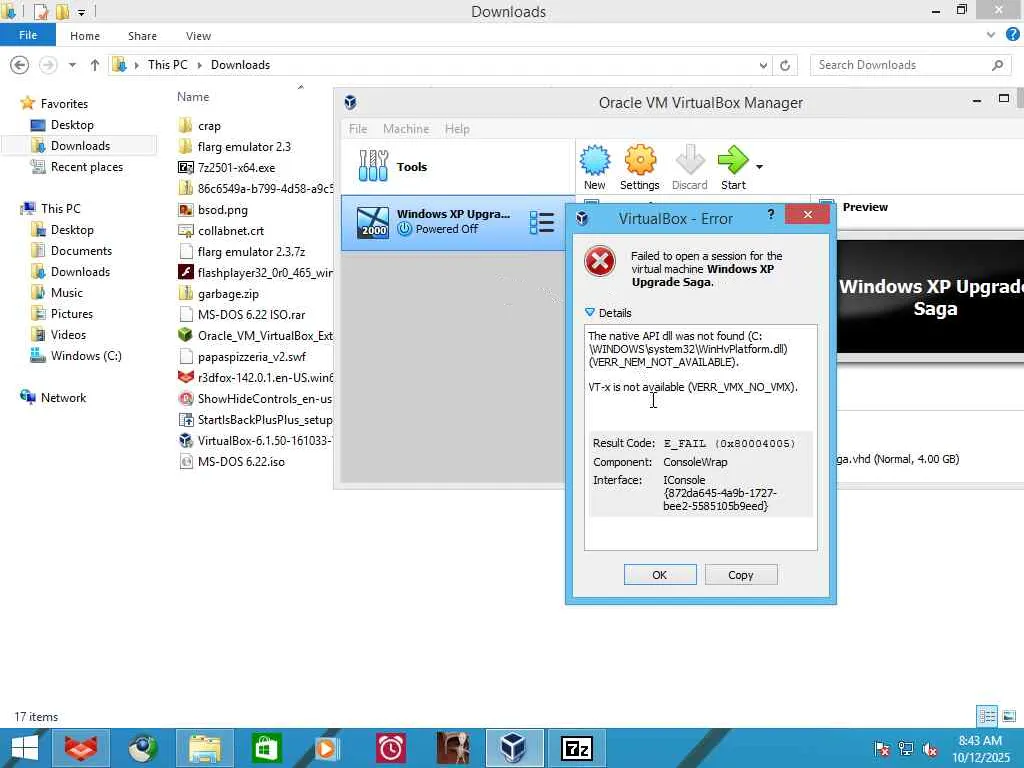Switch to Explorer View ribbon tab

click(x=198, y=36)
